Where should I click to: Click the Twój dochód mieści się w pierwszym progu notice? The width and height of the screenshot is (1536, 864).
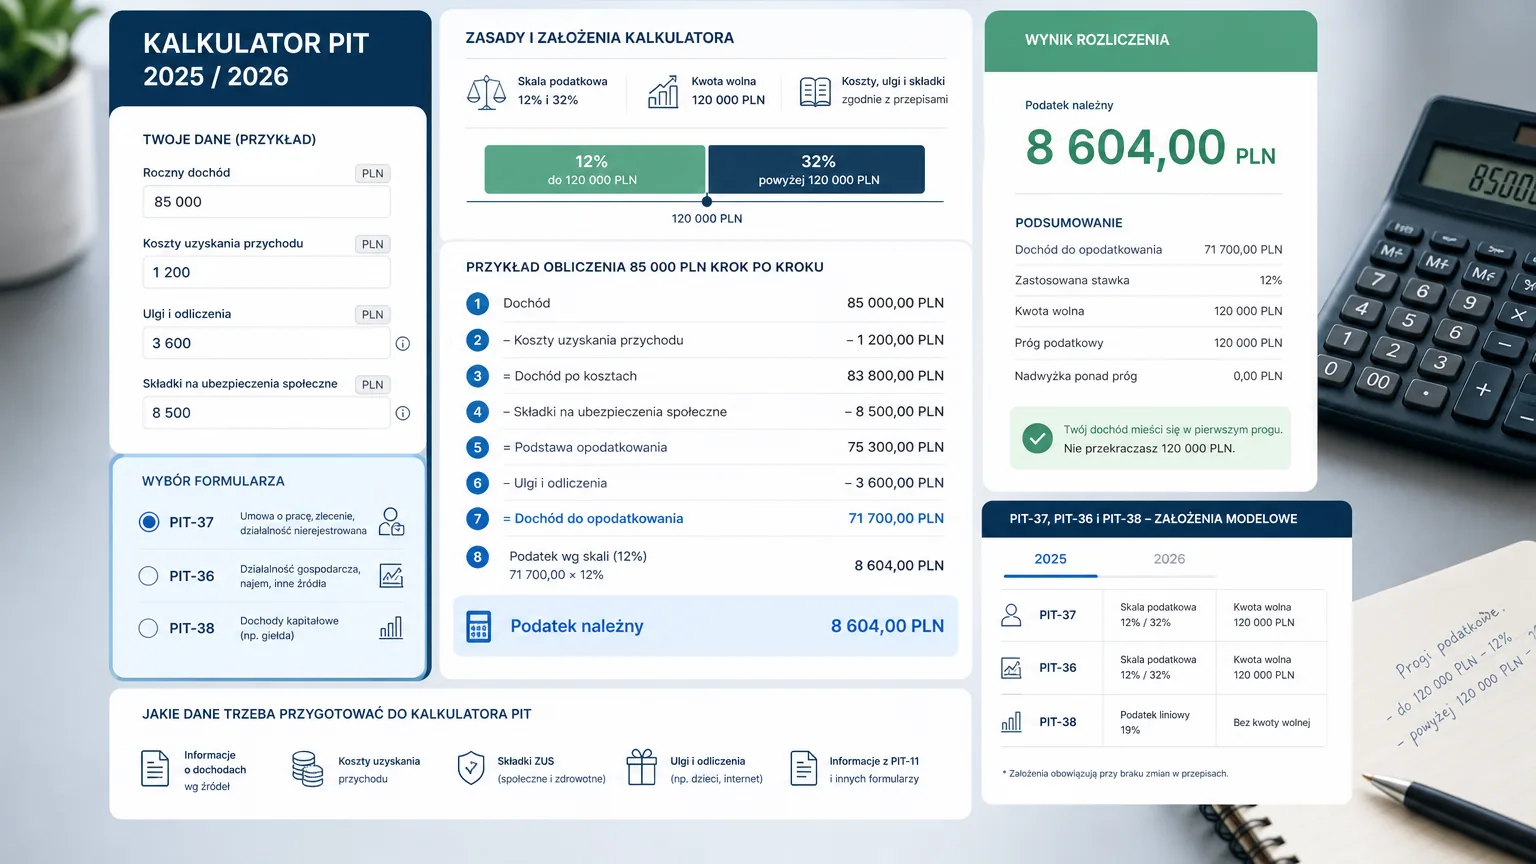click(x=1150, y=438)
